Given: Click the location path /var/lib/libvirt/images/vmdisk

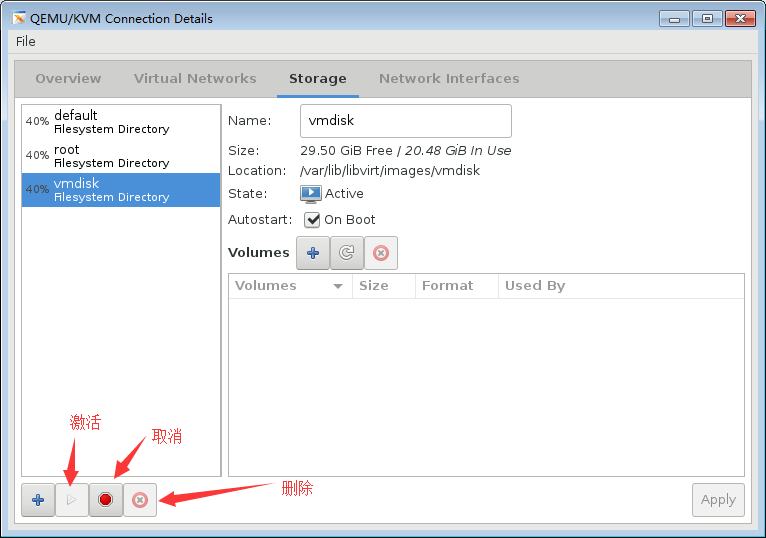Looking at the screenshot, I should coord(390,171).
